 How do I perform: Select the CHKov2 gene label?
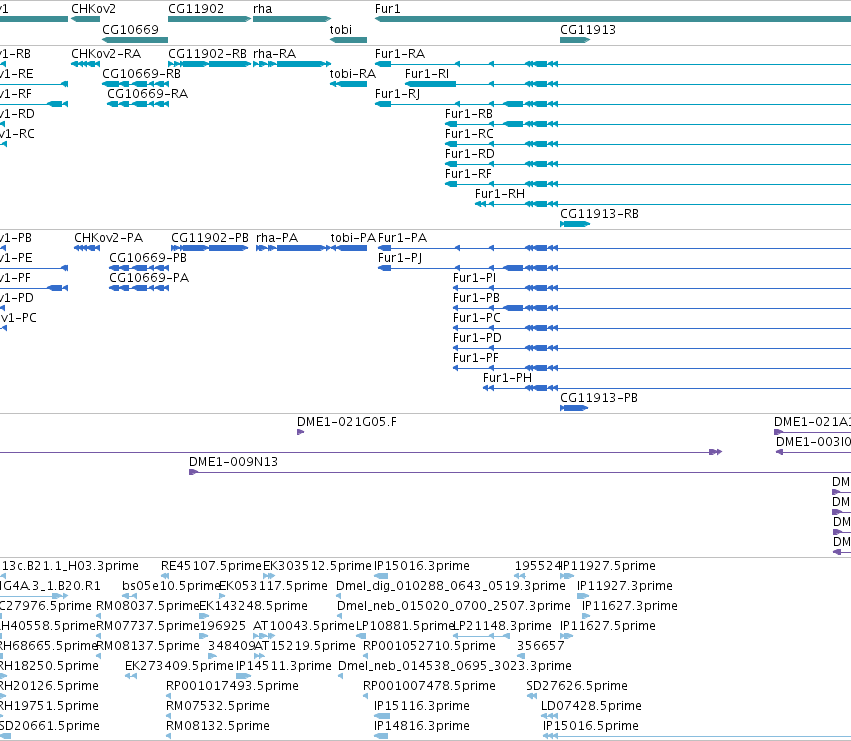point(93,9)
